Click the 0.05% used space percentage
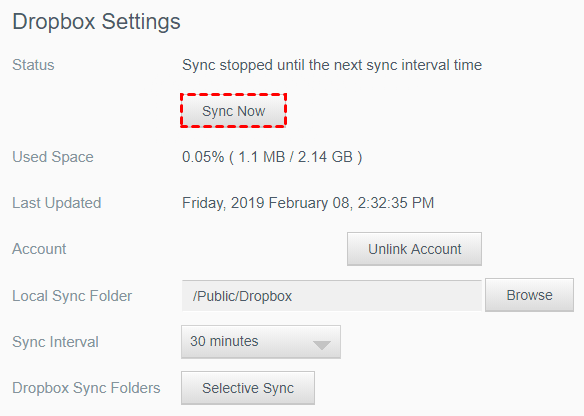584x416 pixels. 203,157
